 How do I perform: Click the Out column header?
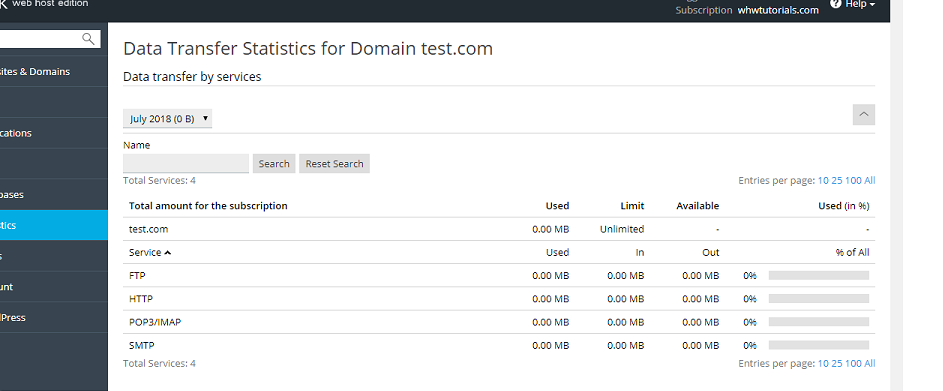tap(711, 253)
